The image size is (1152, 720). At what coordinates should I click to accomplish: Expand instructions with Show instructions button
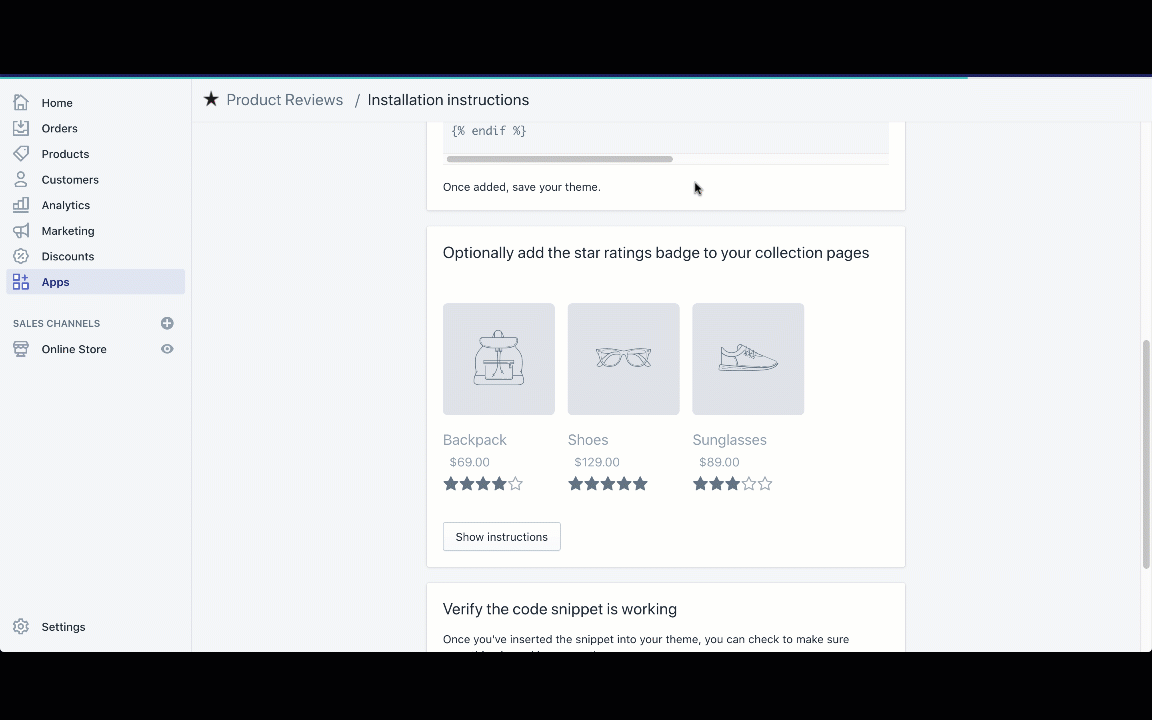point(502,537)
